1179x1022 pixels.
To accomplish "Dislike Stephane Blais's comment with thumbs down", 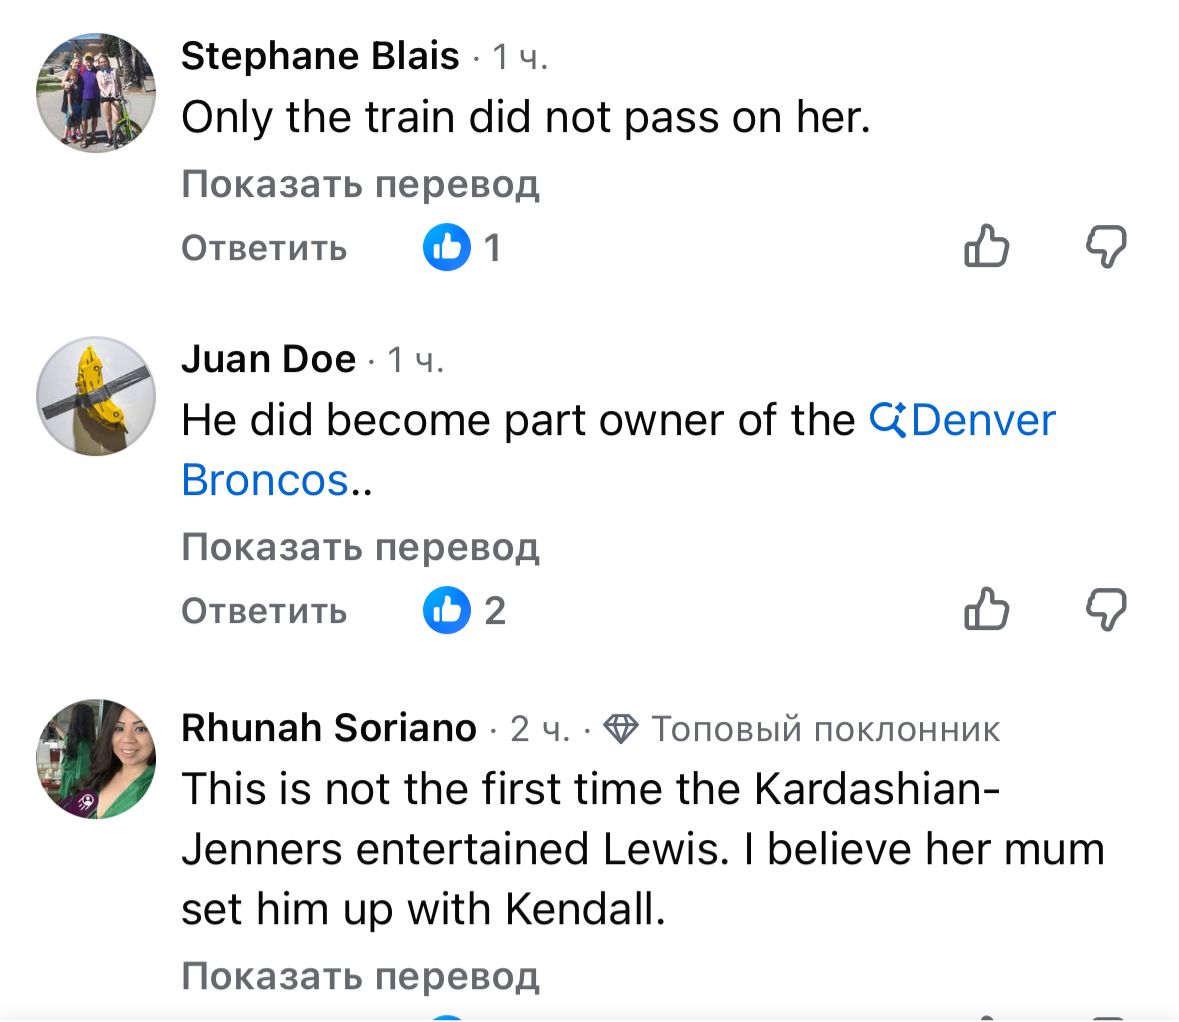I will (1106, 247).
